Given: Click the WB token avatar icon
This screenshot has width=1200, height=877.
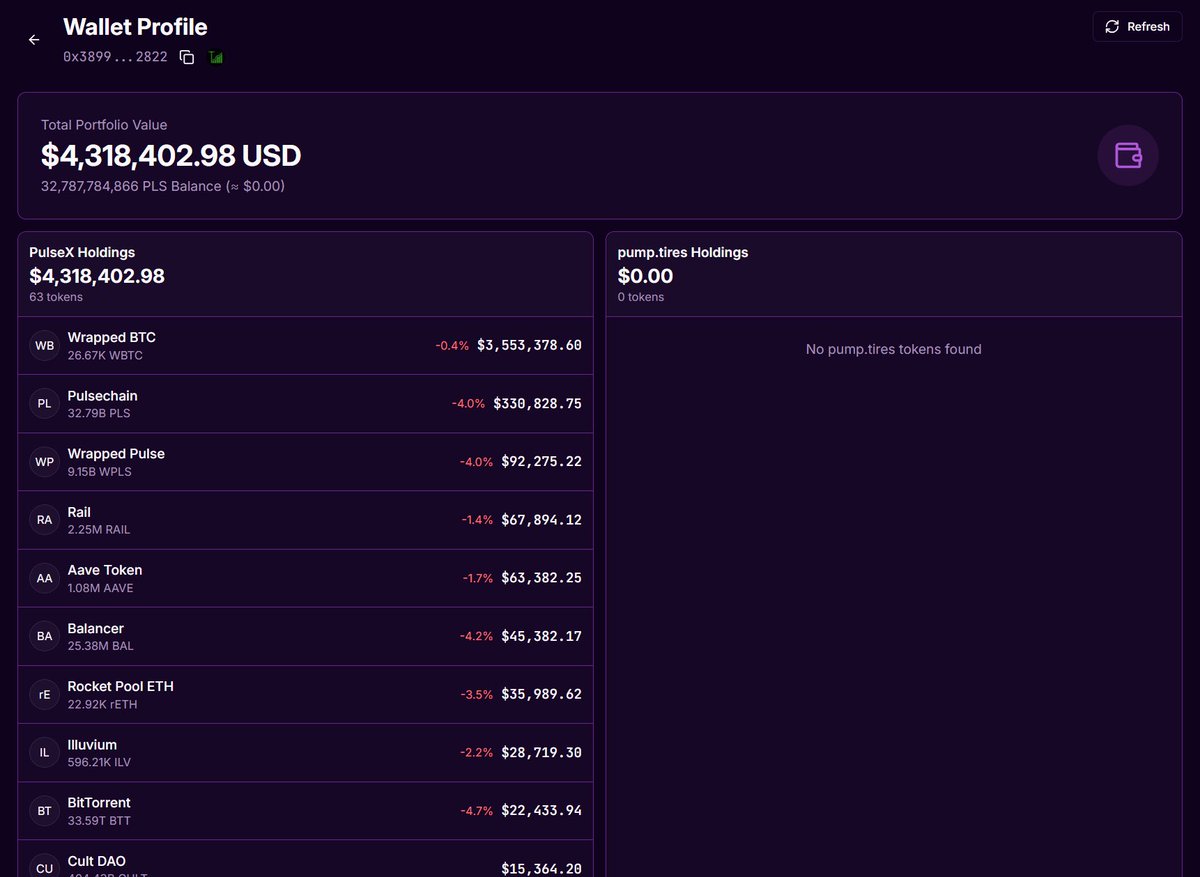Looking at the screenshot, I should point(44,346).
